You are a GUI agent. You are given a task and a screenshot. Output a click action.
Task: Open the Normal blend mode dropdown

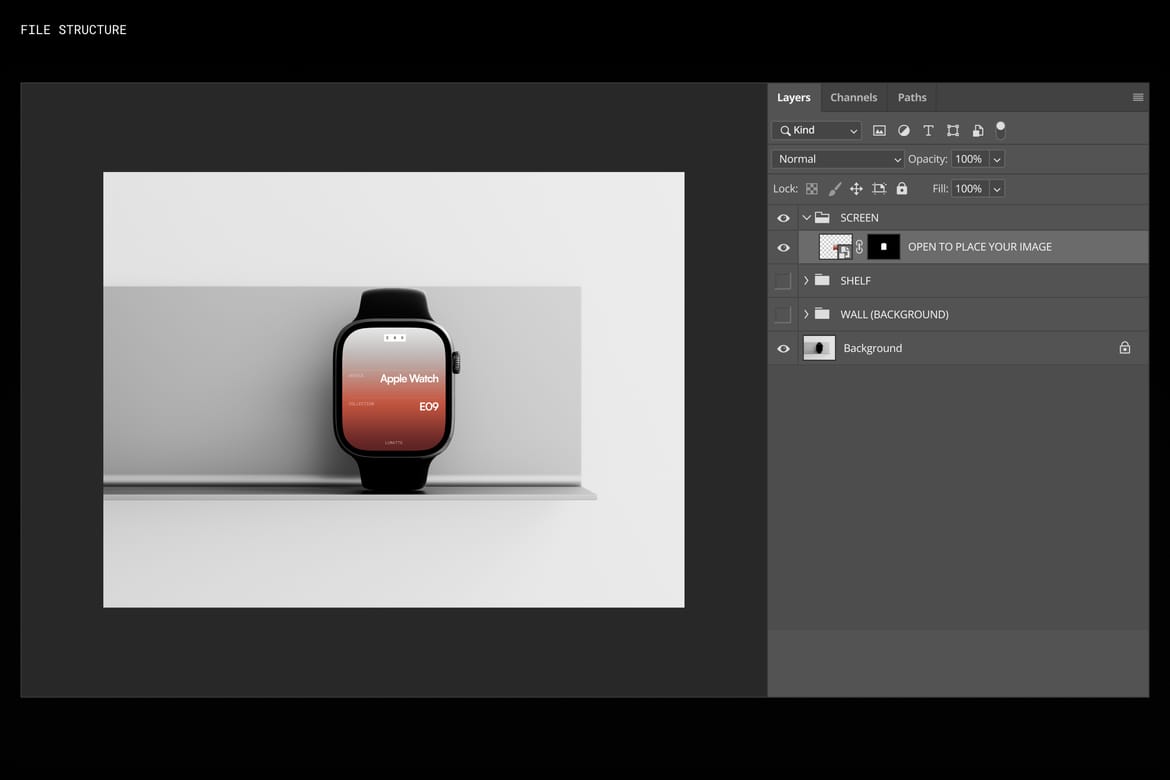click(x=838, y=159)
